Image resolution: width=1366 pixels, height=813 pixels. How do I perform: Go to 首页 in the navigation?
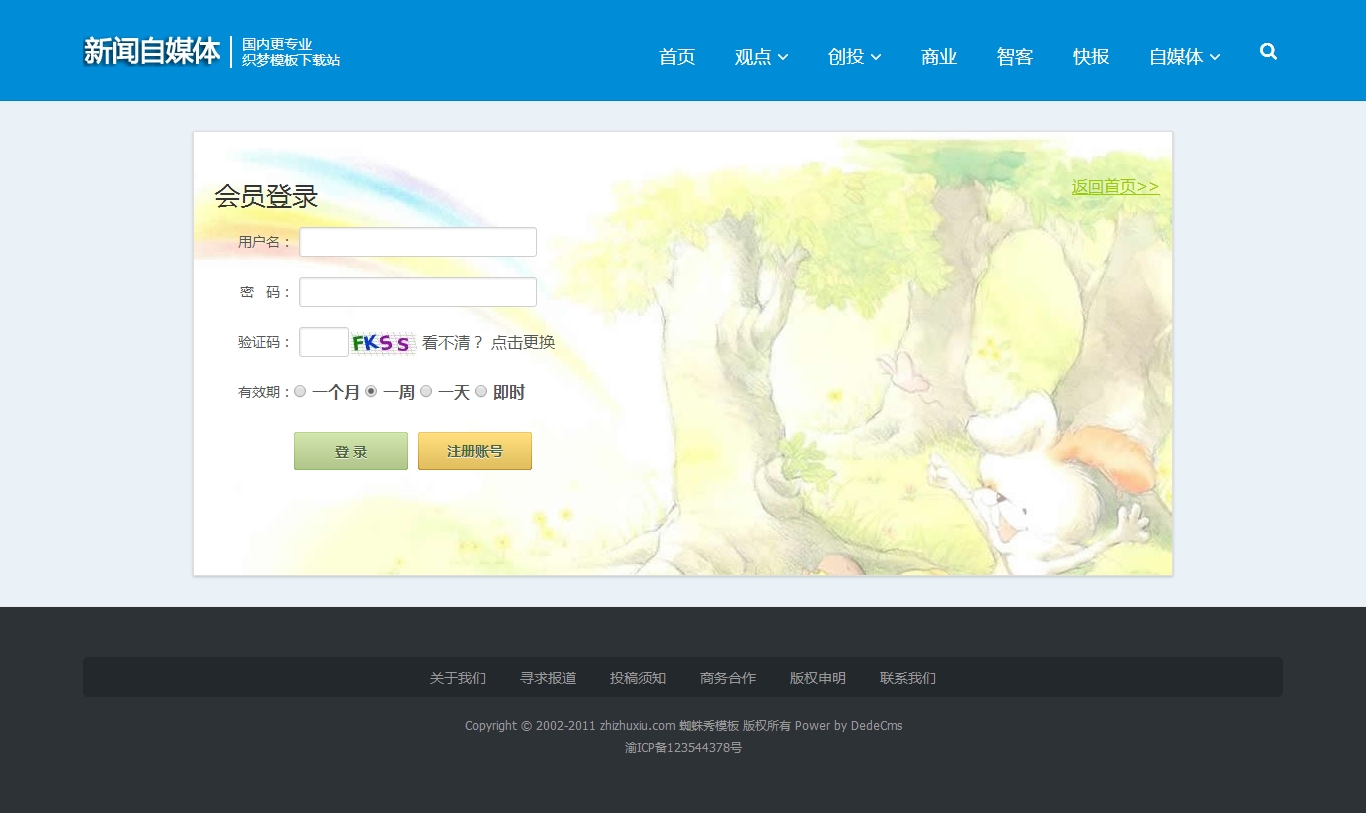pos(677,57)
